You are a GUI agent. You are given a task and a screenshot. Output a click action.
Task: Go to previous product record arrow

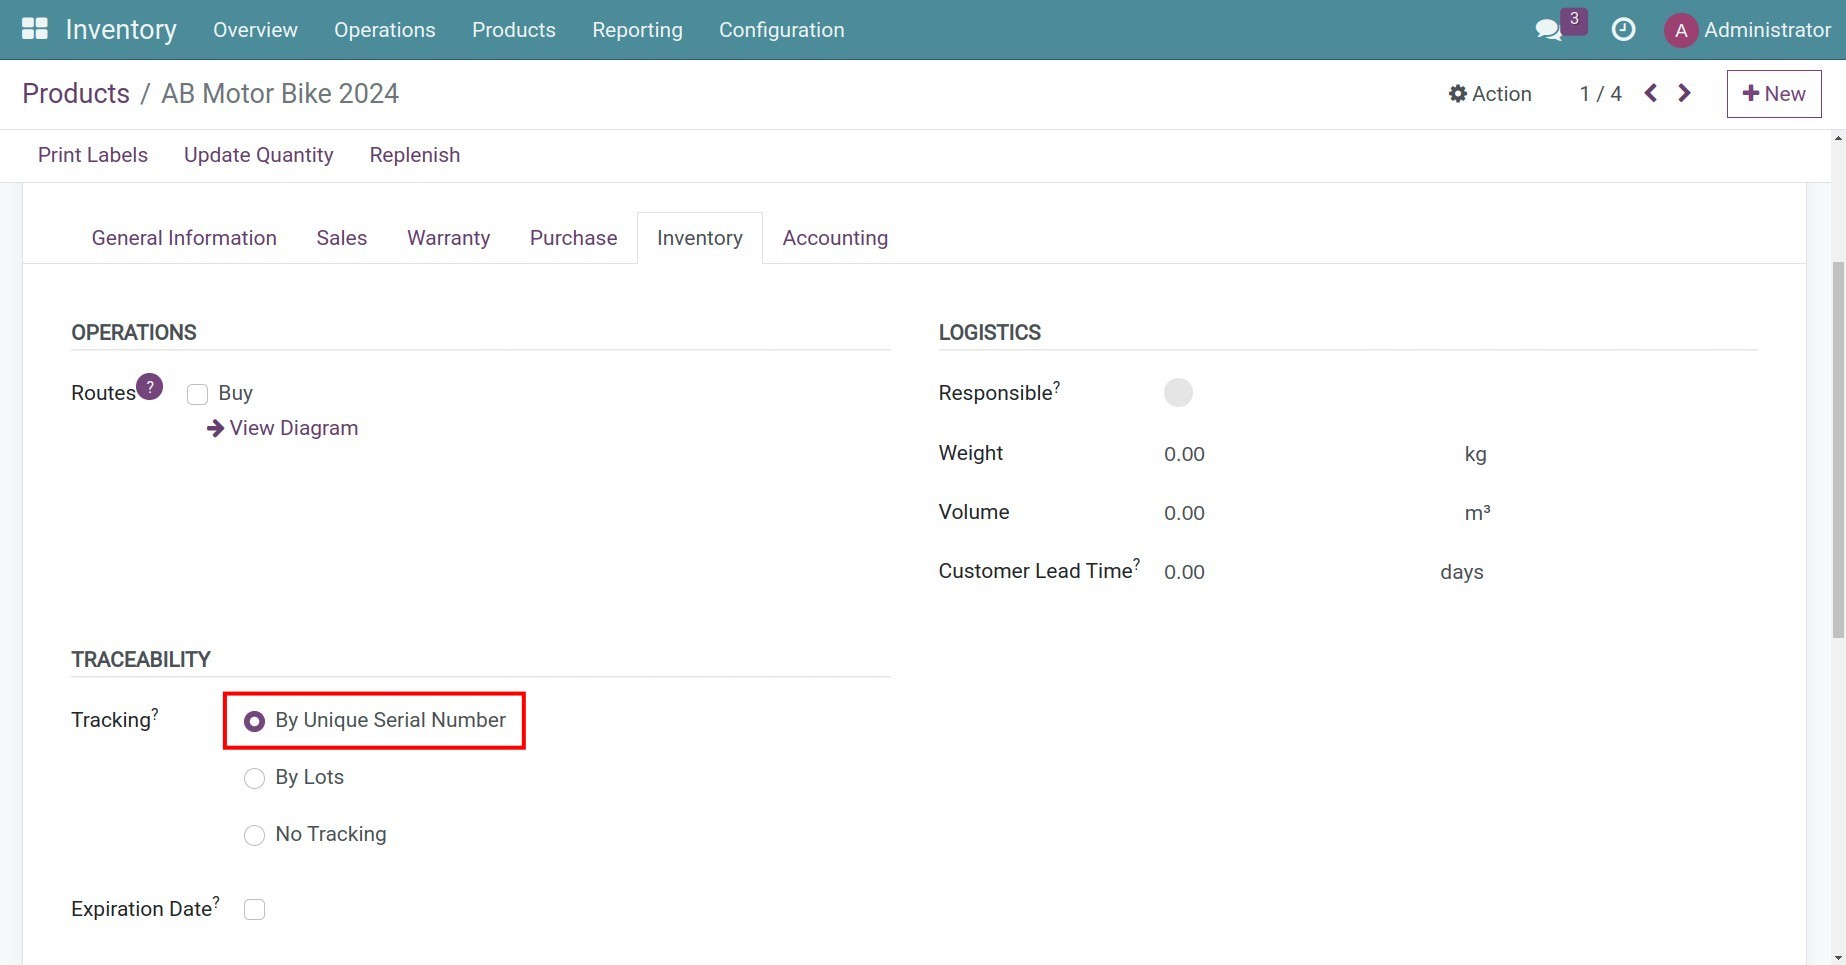pyautogui.click(x=1651, y=93)
